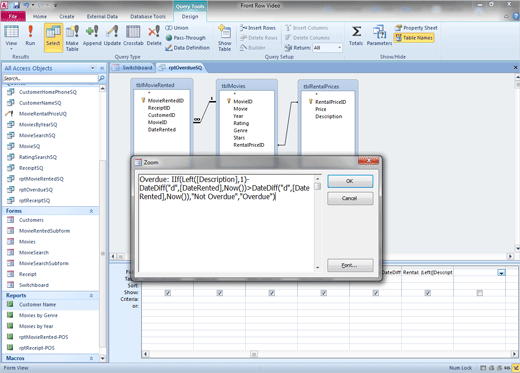Switch to the Home ribbon tab
Image resolution: width=520 pixels, height=373 pixels.
[40, 16]
